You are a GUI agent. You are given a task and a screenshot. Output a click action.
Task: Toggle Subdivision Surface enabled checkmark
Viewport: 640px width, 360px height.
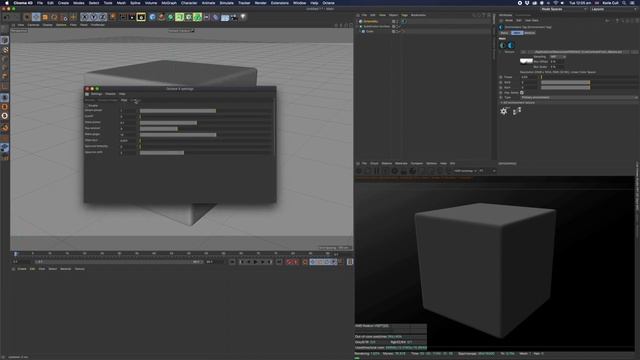pyautogui.click(x=399, y=27)
